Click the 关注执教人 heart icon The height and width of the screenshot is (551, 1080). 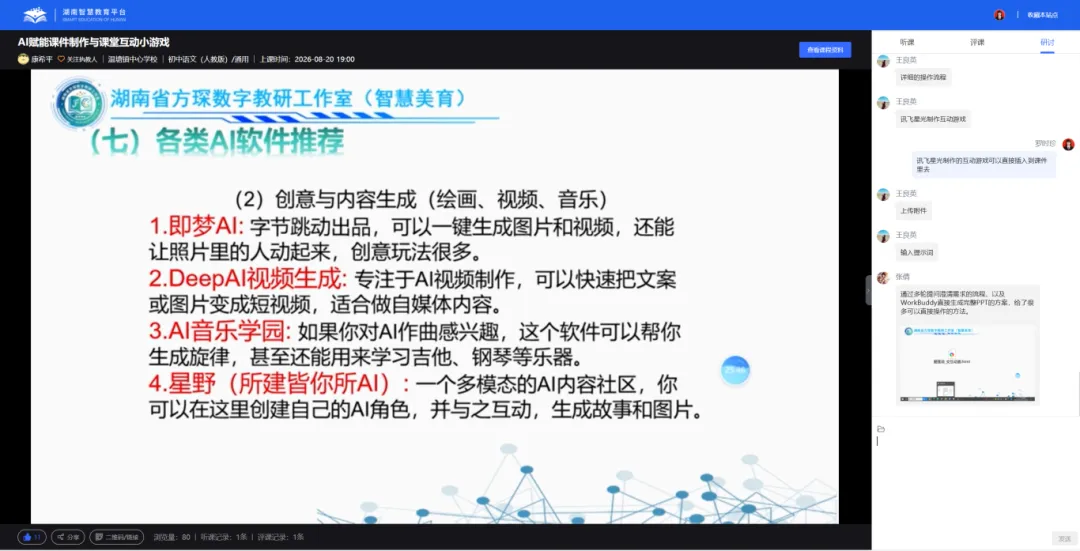click(x=61, y=59)
